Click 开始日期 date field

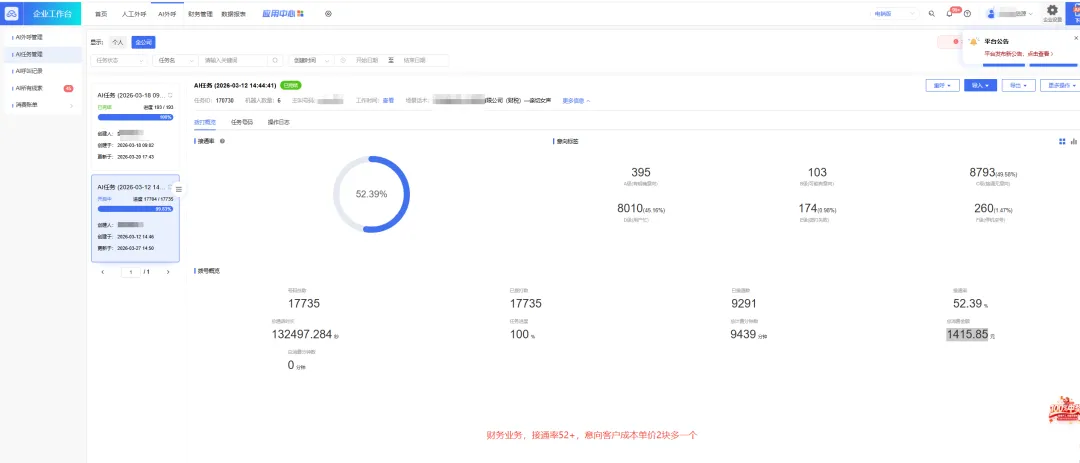(367, 61)
